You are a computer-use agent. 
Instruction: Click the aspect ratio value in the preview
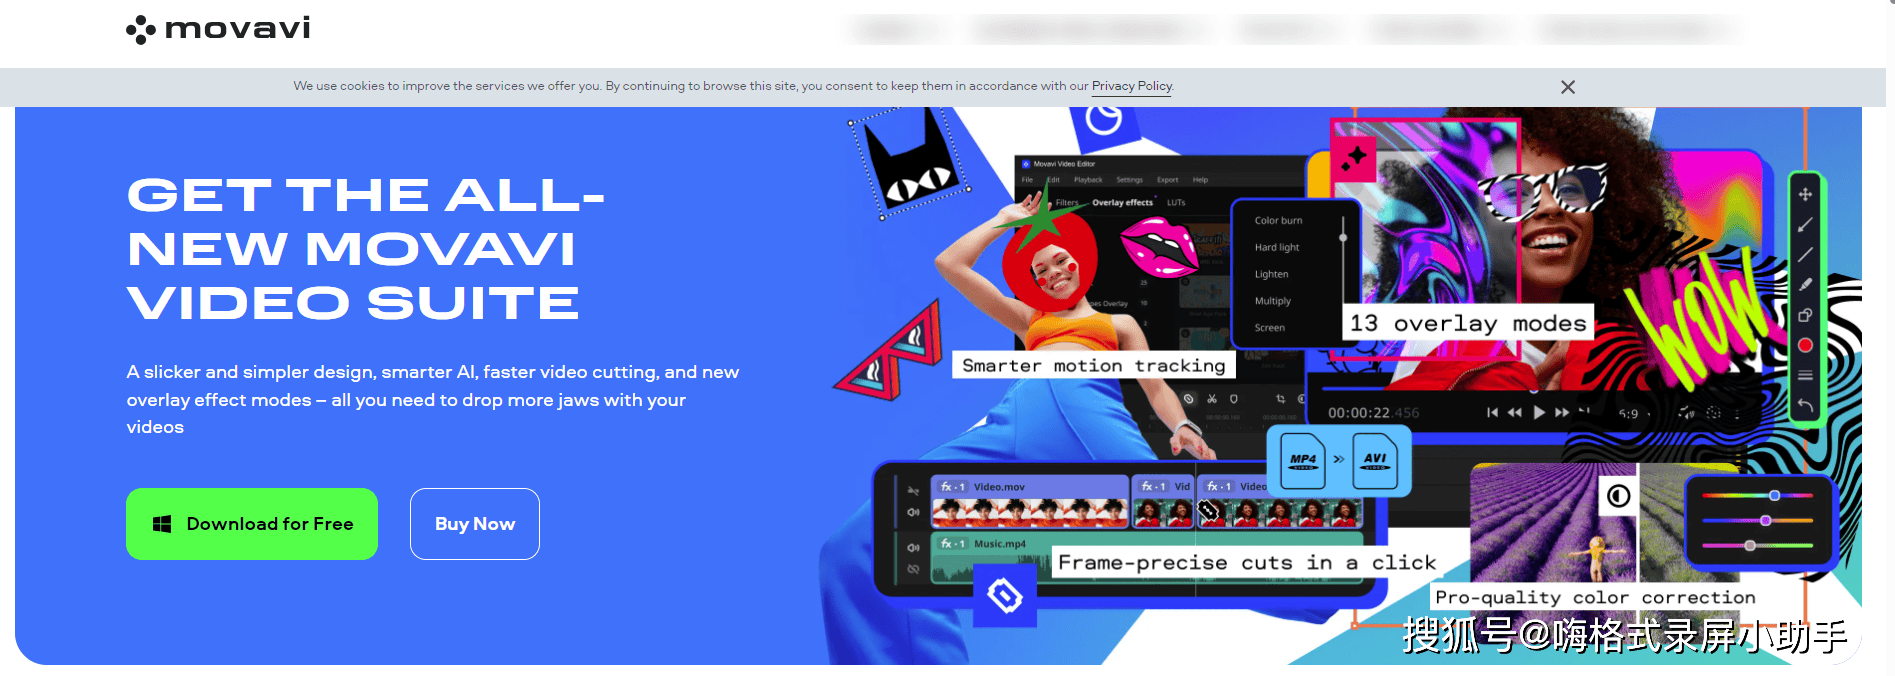point(1629,413)
